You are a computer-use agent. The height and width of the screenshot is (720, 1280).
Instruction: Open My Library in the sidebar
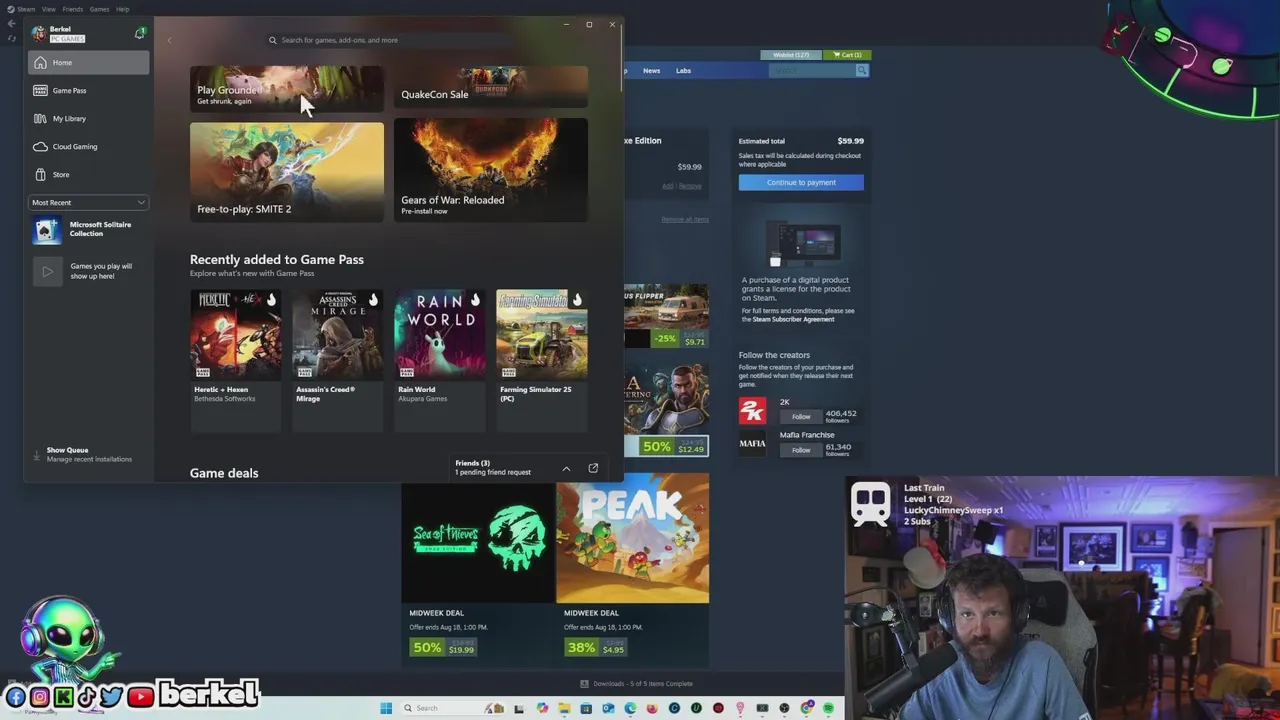pyautogui.click(x=88, y=119)
